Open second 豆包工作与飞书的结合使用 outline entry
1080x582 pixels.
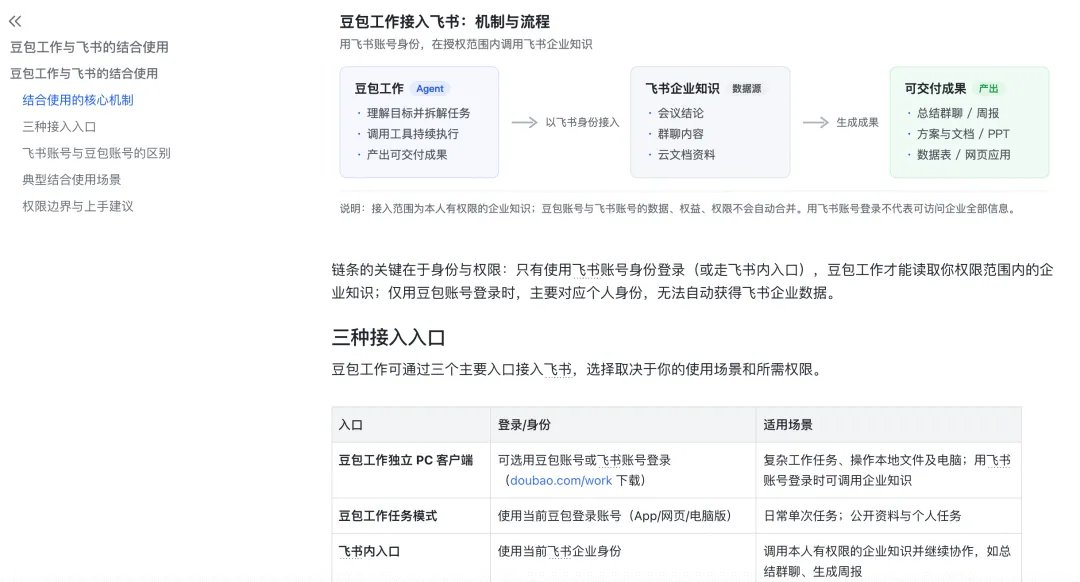pyautogui.click(x=83, y=73)
